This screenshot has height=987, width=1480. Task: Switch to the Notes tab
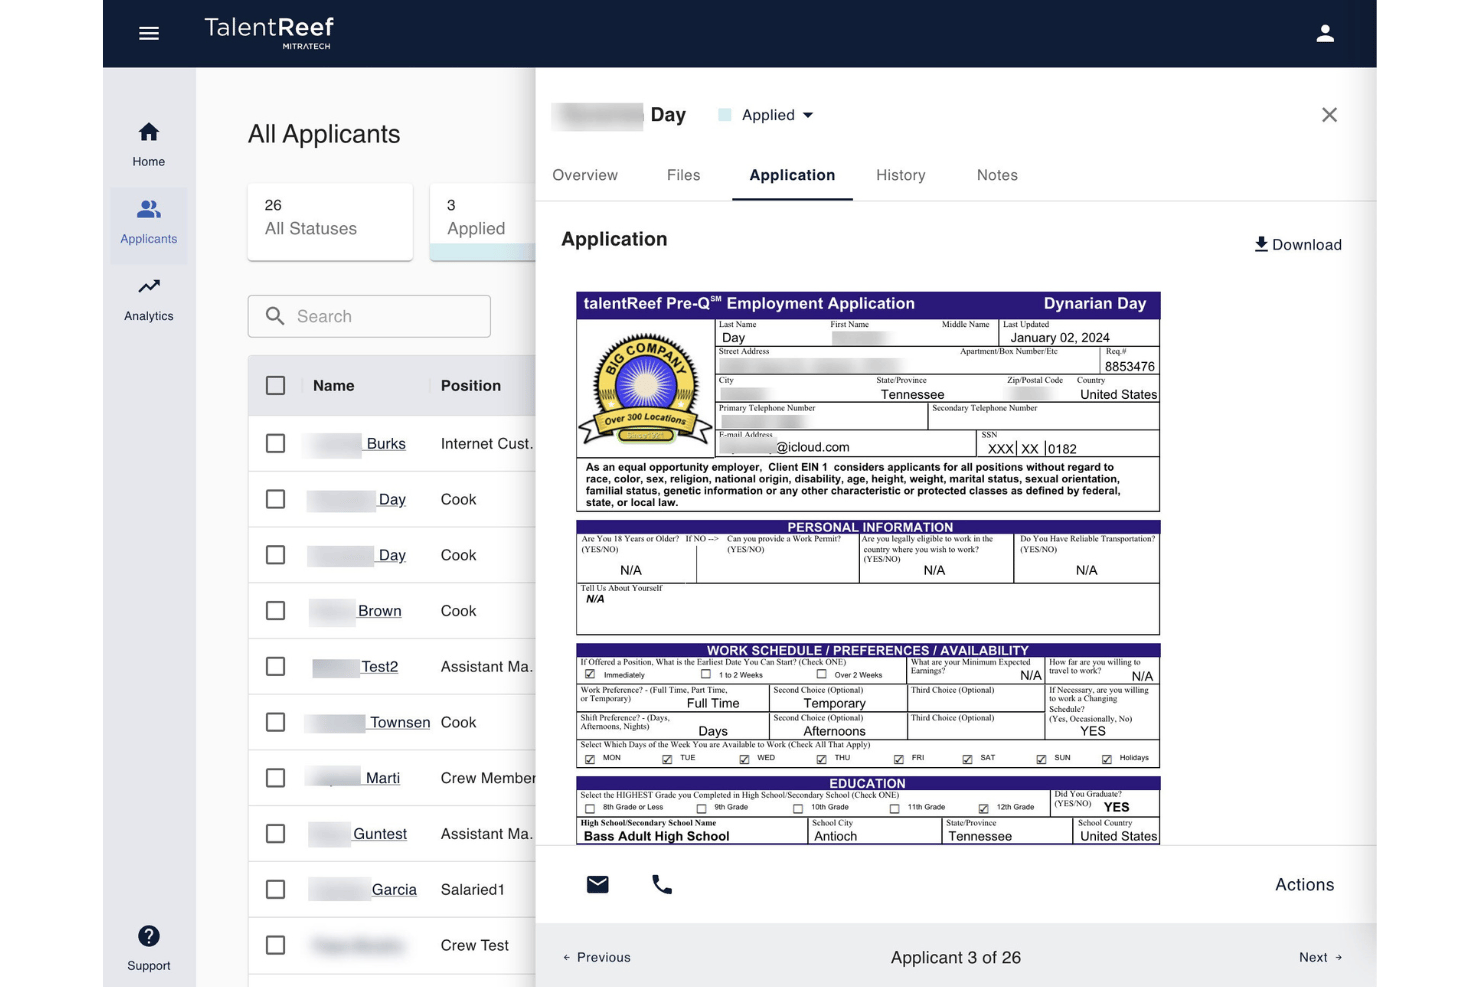tap(997, 175)
